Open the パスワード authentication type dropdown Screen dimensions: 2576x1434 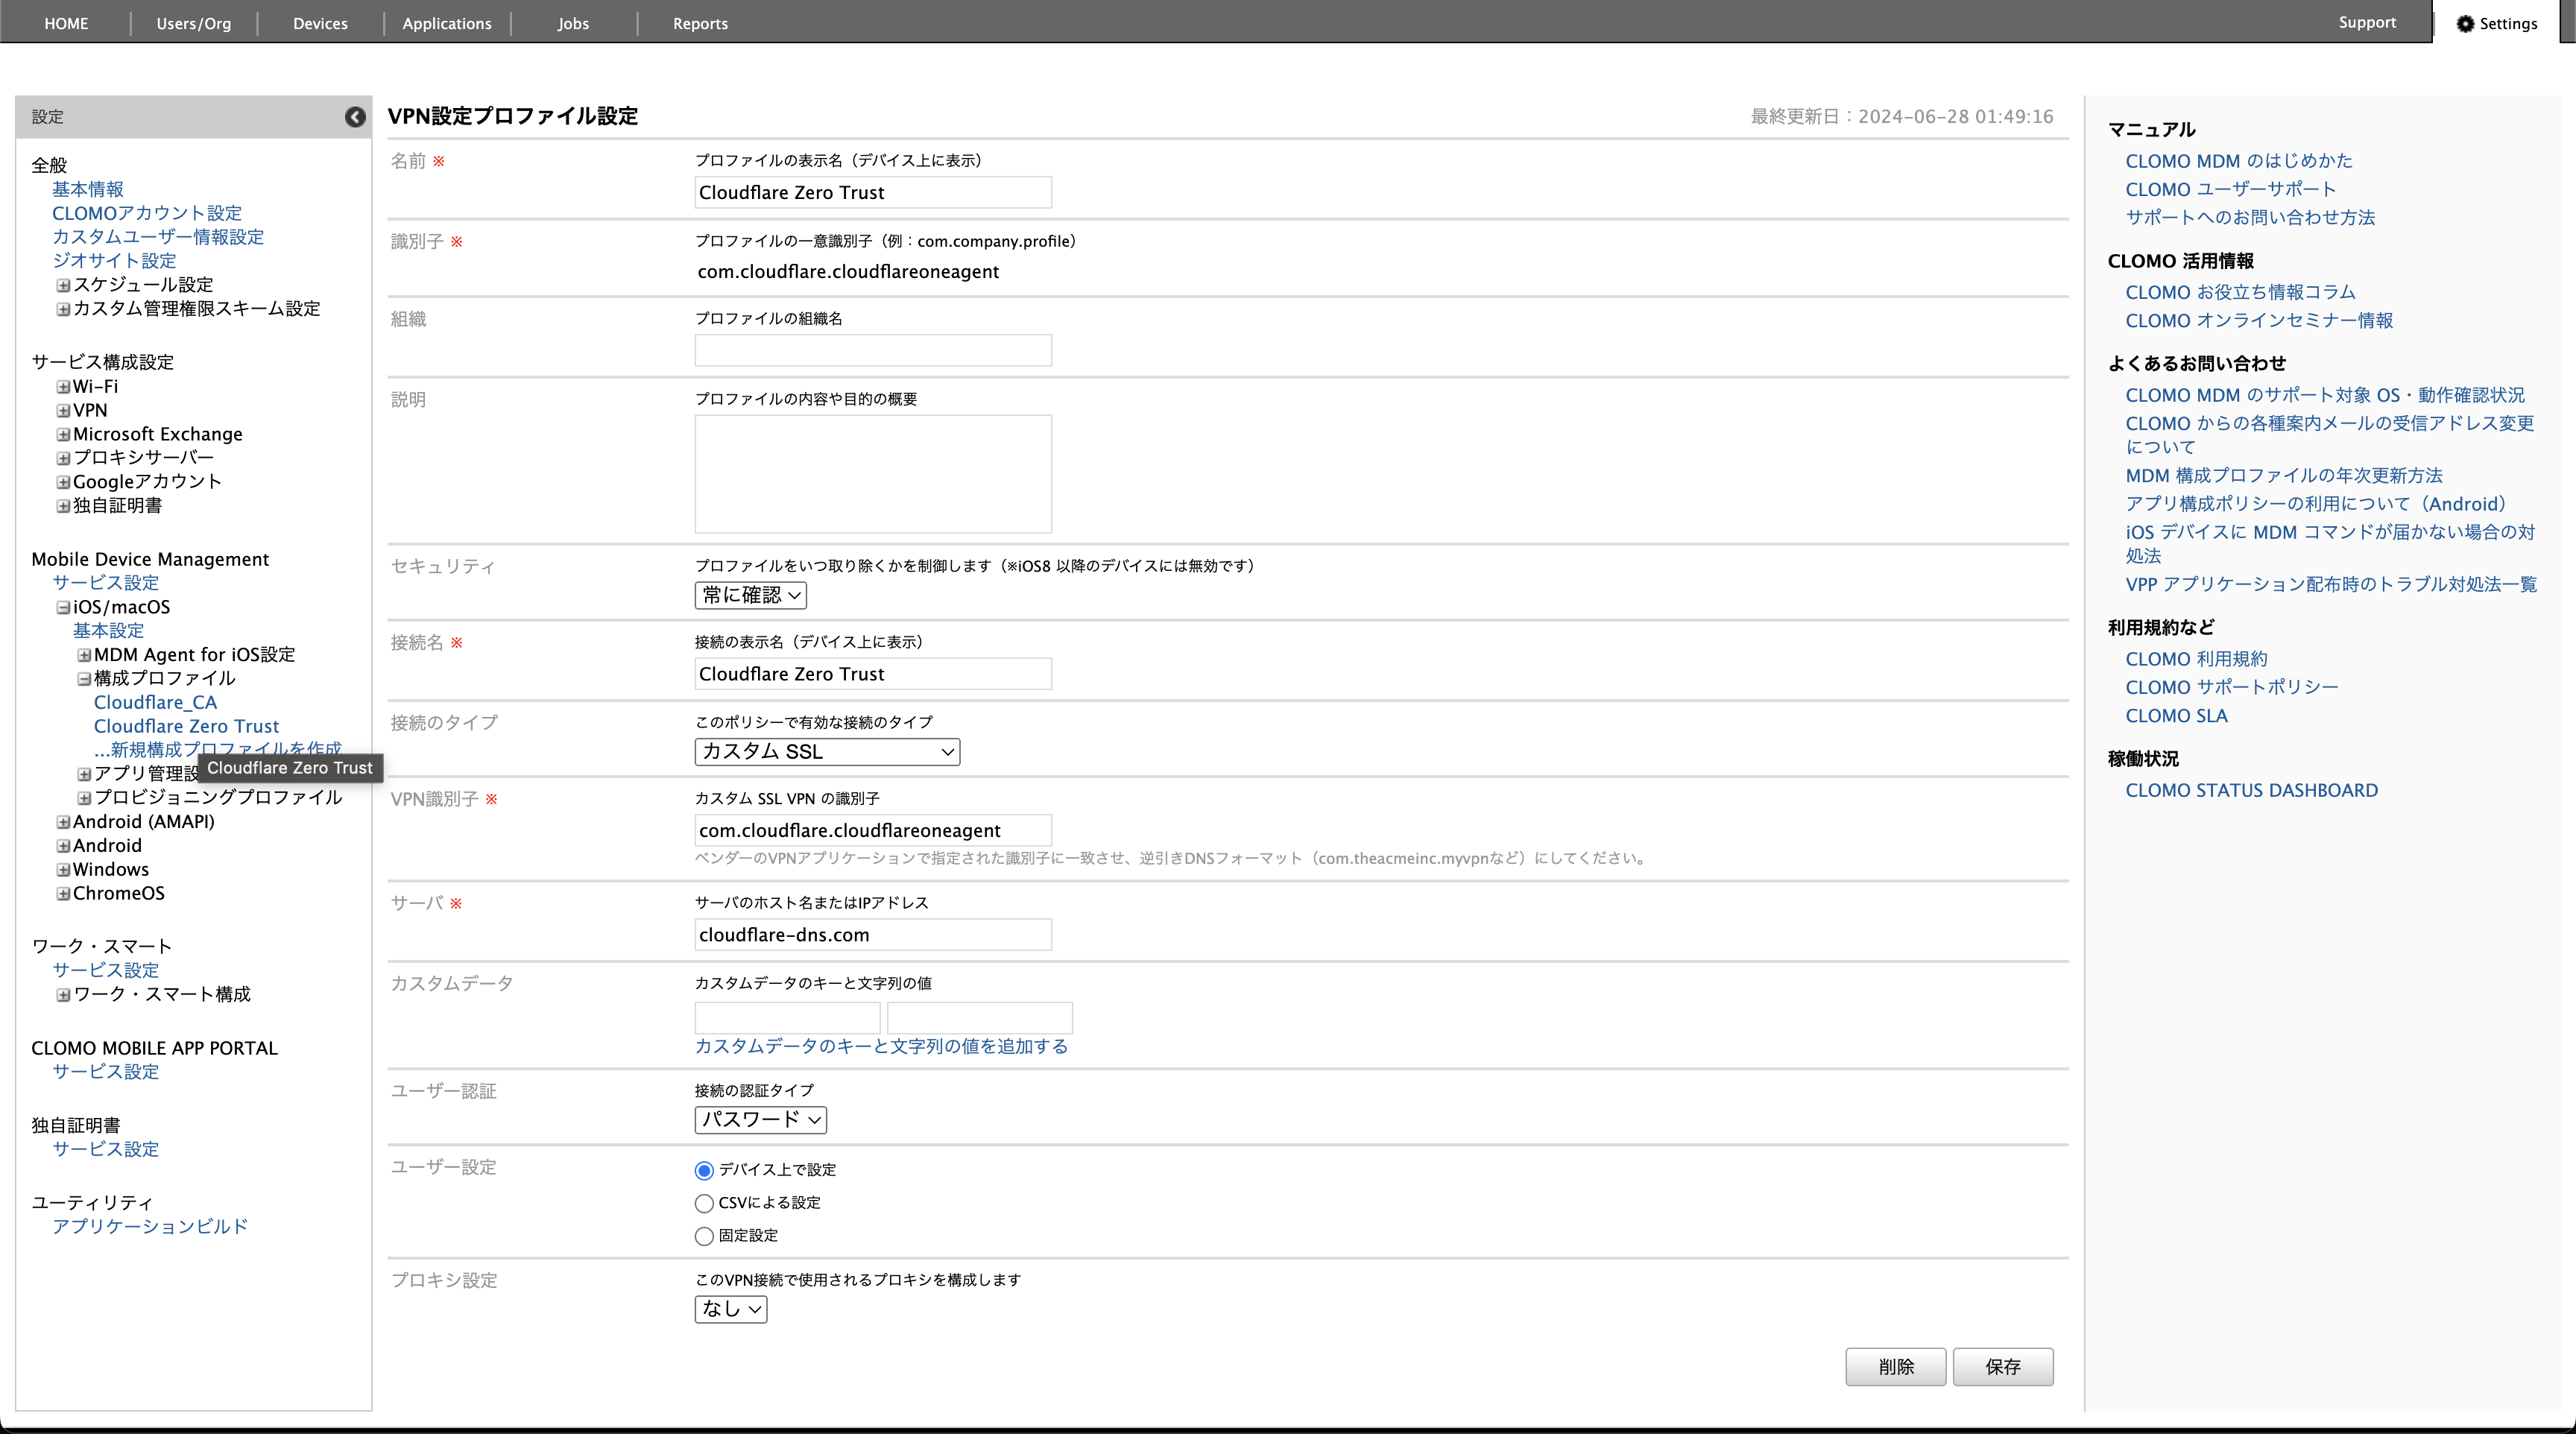(760, 1120)
